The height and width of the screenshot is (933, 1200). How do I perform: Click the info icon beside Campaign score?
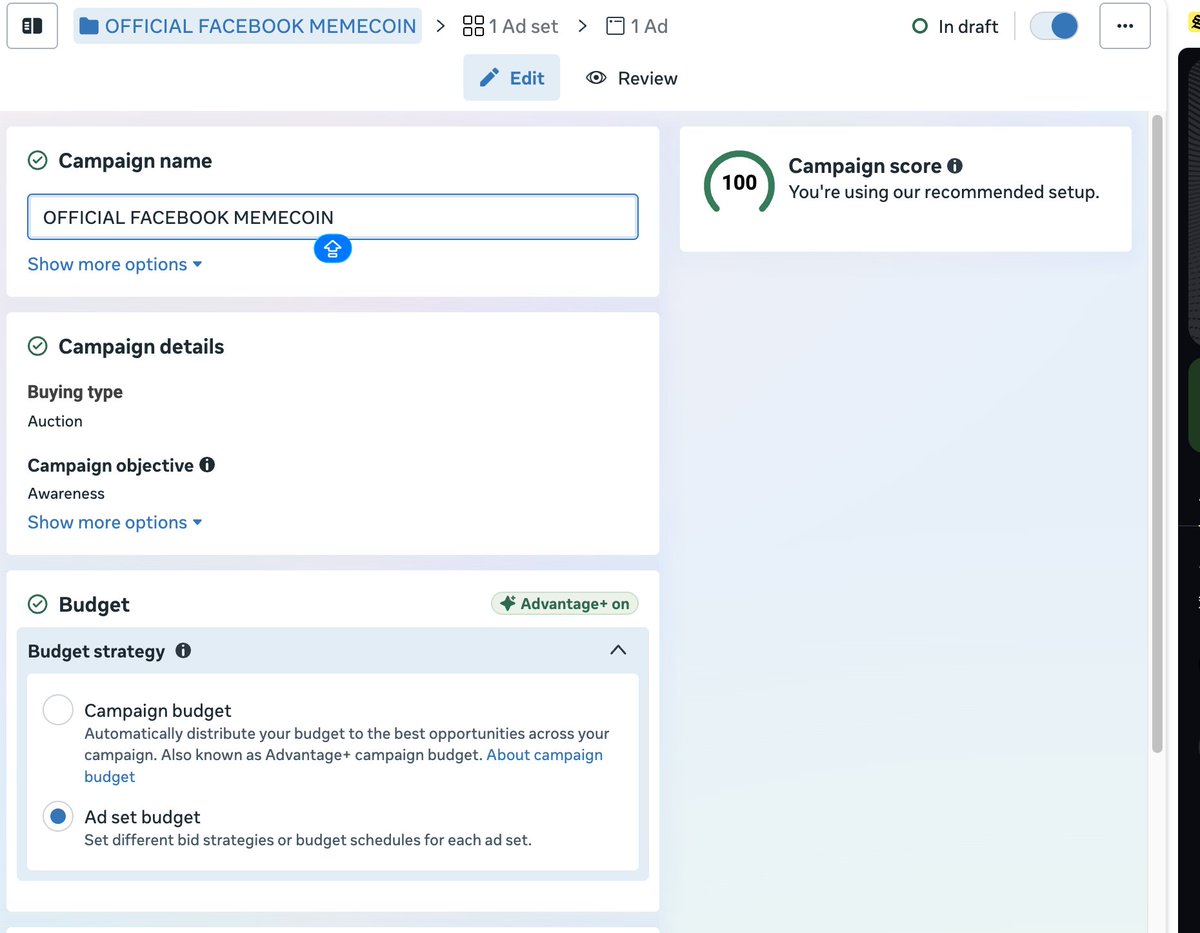coord(955,166)
